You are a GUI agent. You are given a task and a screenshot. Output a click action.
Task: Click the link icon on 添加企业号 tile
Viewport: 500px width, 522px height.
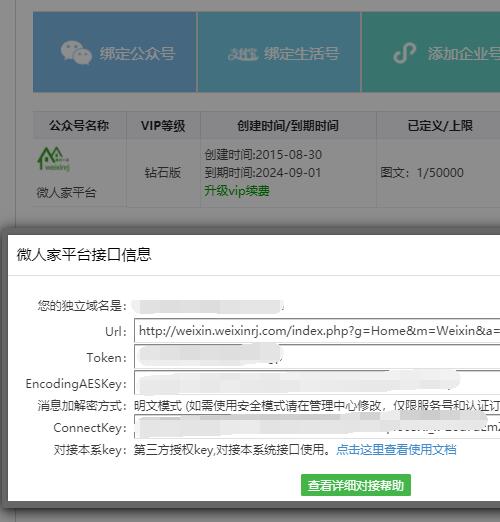(x=405, y=53)
